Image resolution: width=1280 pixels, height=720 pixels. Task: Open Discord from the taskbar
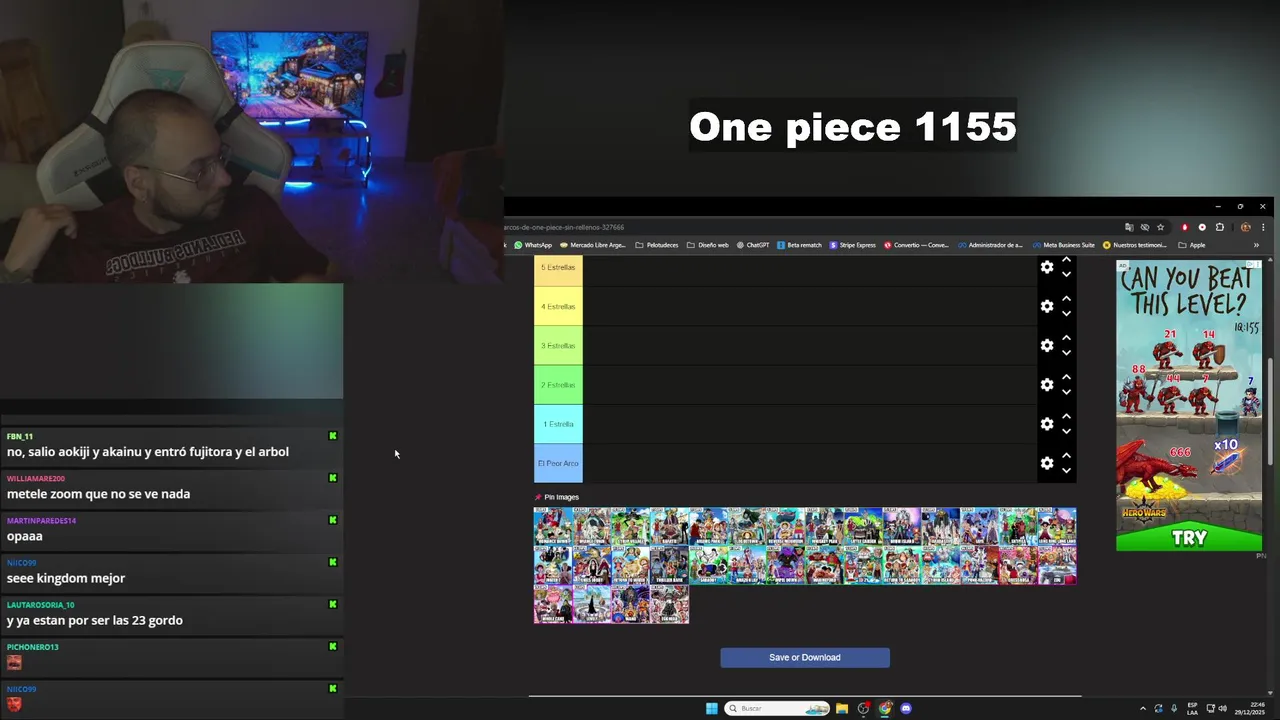coord(906,708)
